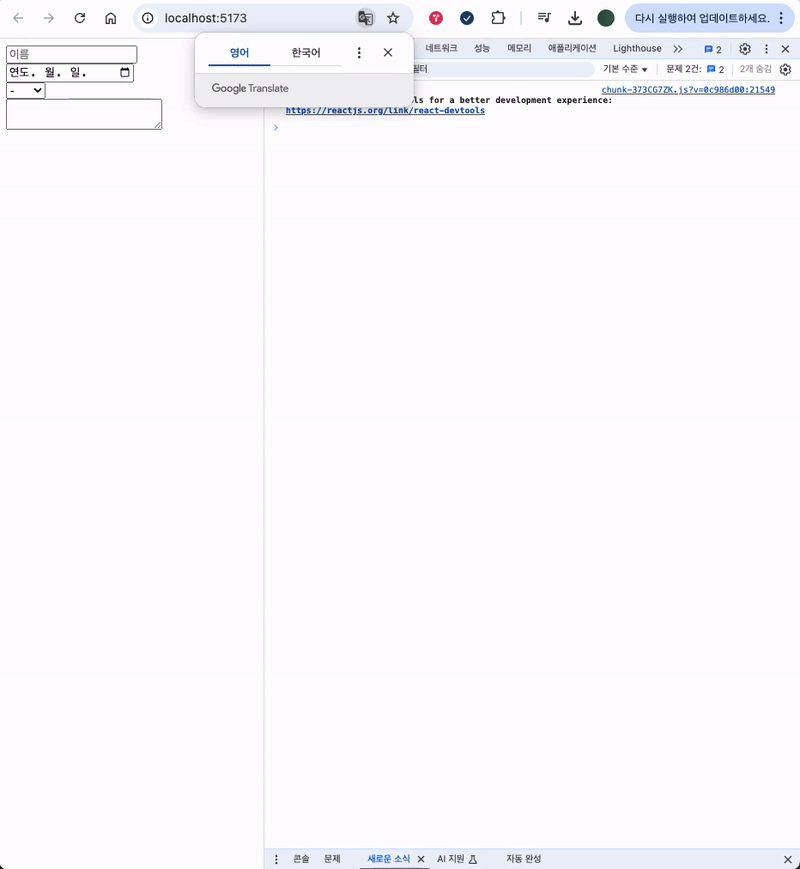View site information icon in address bar
Image resolution: width=800 pixels, height=869 pixels.
(x=147, y=18)
